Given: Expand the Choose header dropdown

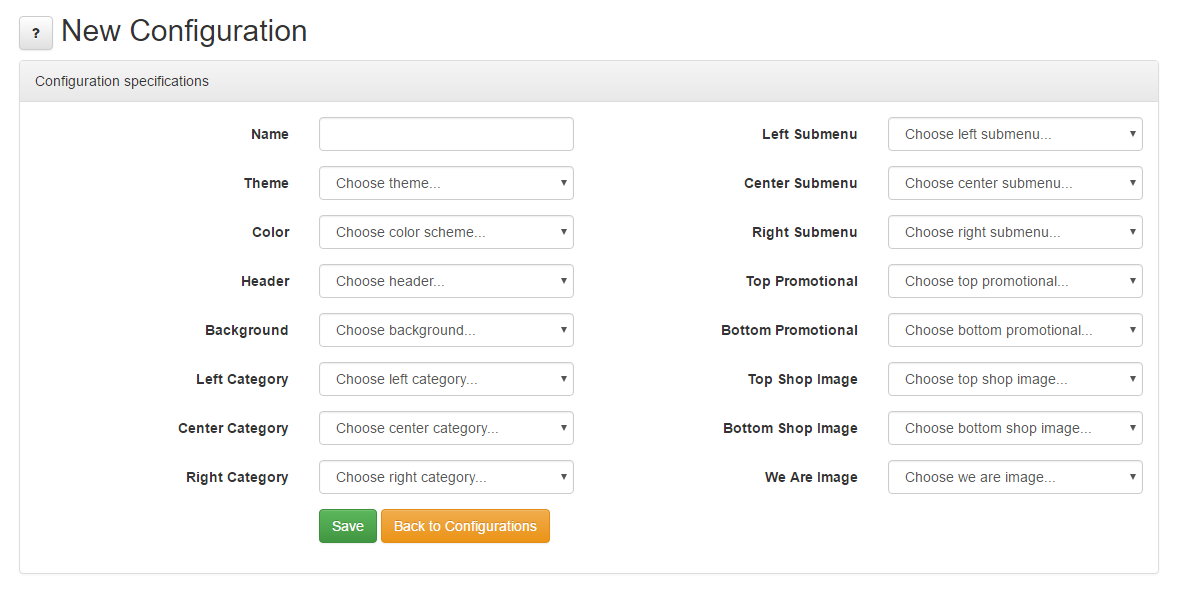Looking at the screenshot, I should point(446,281).
